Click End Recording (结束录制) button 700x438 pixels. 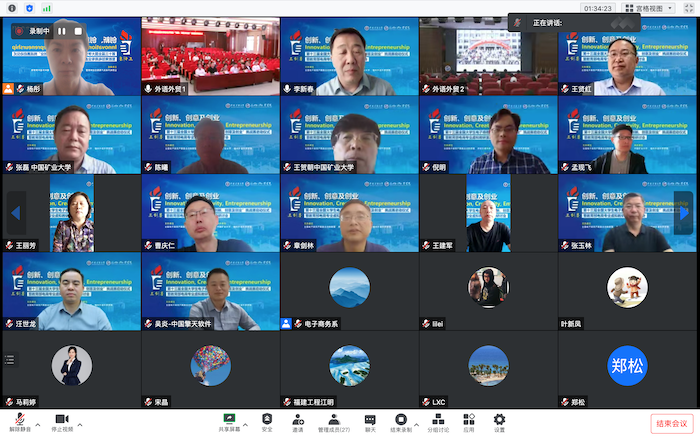pos(401,421)
